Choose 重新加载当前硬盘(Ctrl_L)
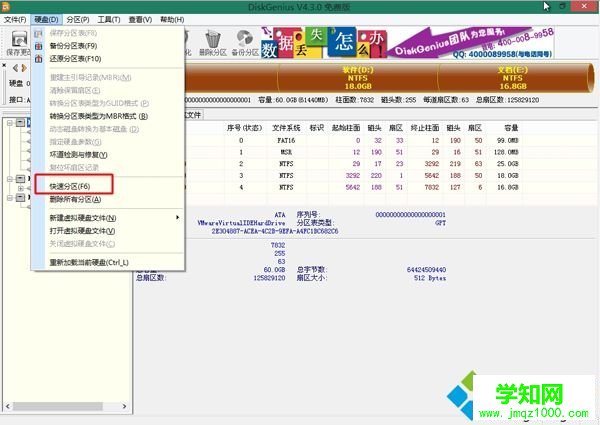This screenshot has width=600, height=425. pos(108,263)
